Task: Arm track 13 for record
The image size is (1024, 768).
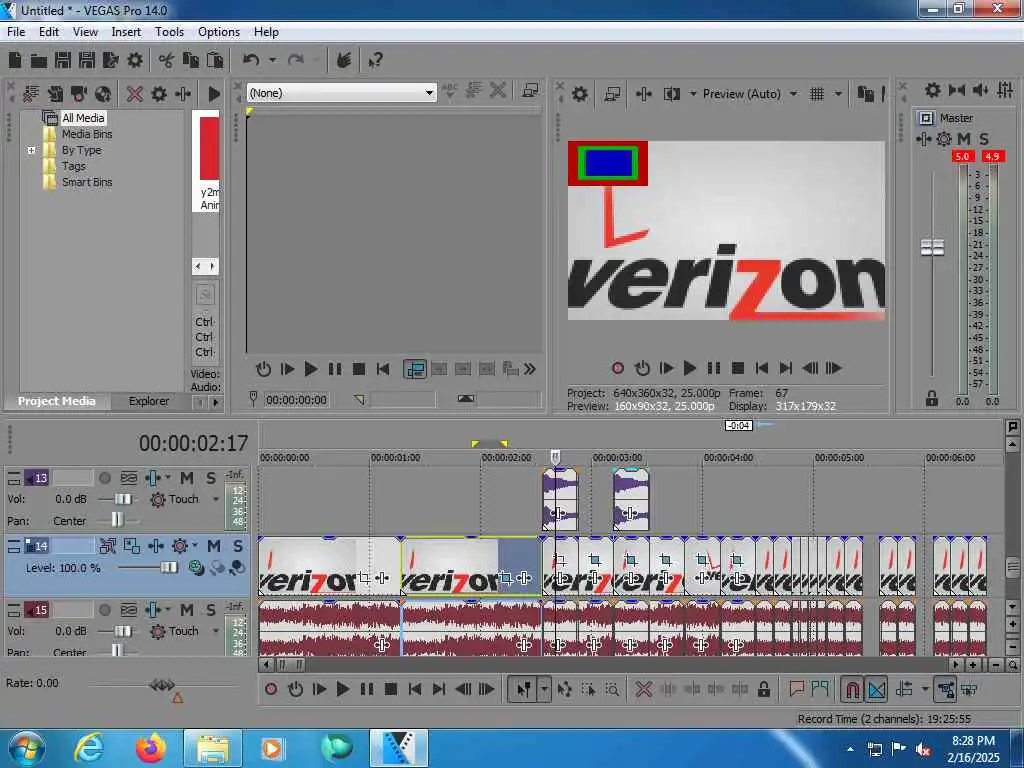Action: click(104, 479)
